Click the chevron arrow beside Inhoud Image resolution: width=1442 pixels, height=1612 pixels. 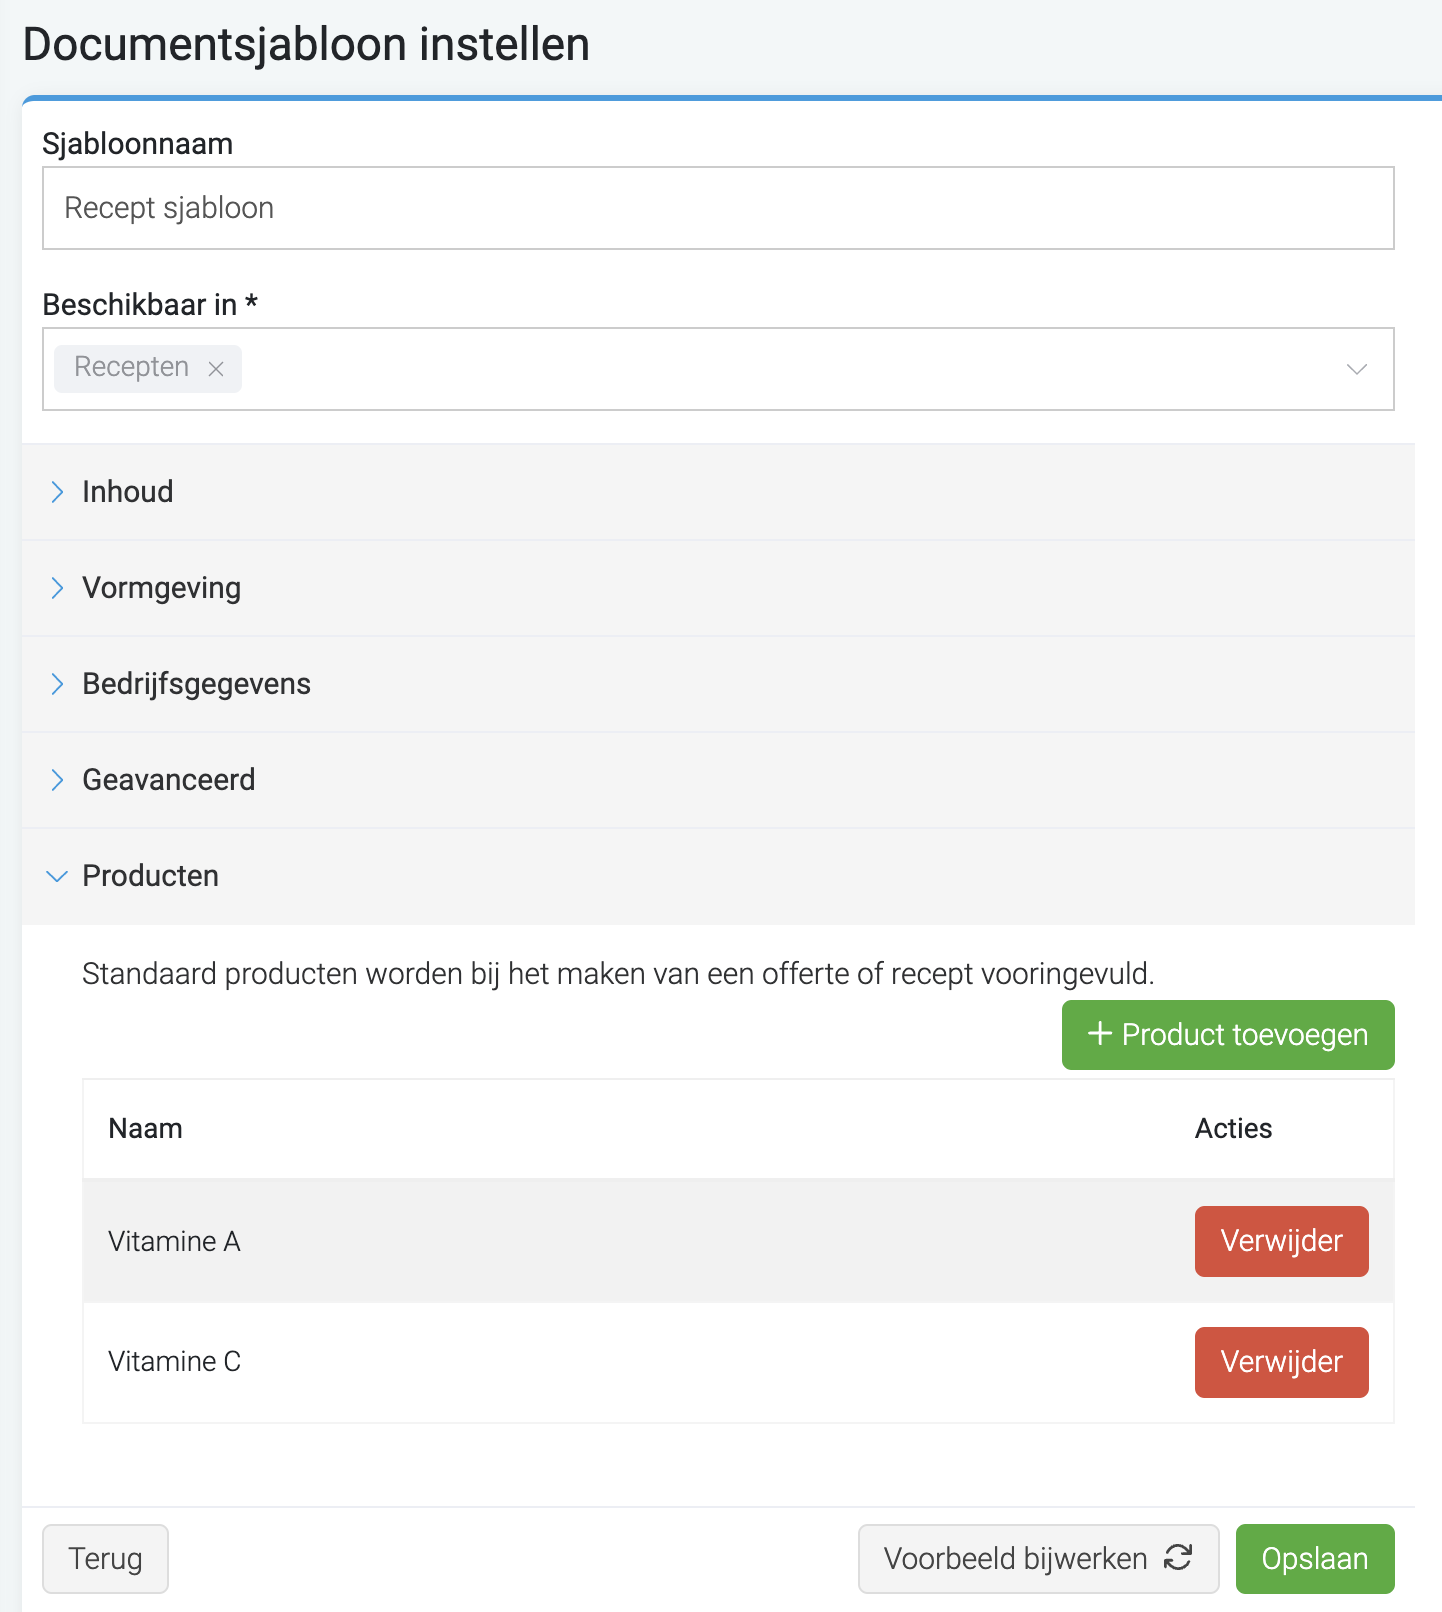point(57,492)
